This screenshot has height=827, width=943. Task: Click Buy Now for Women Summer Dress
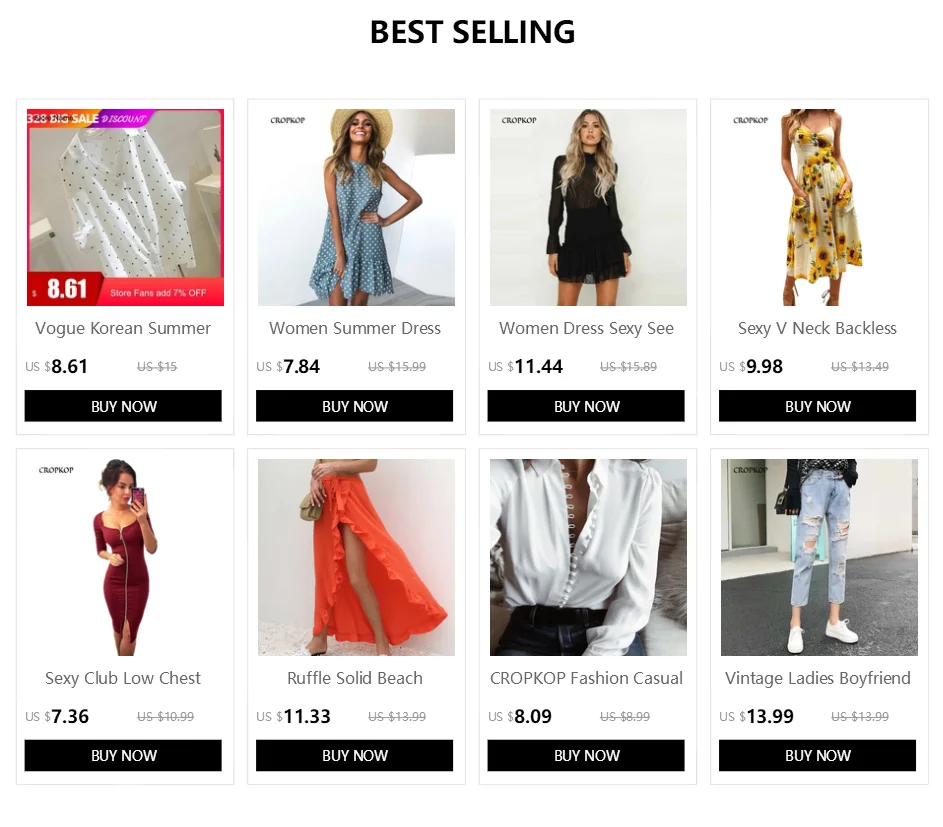tap(354, 406)
